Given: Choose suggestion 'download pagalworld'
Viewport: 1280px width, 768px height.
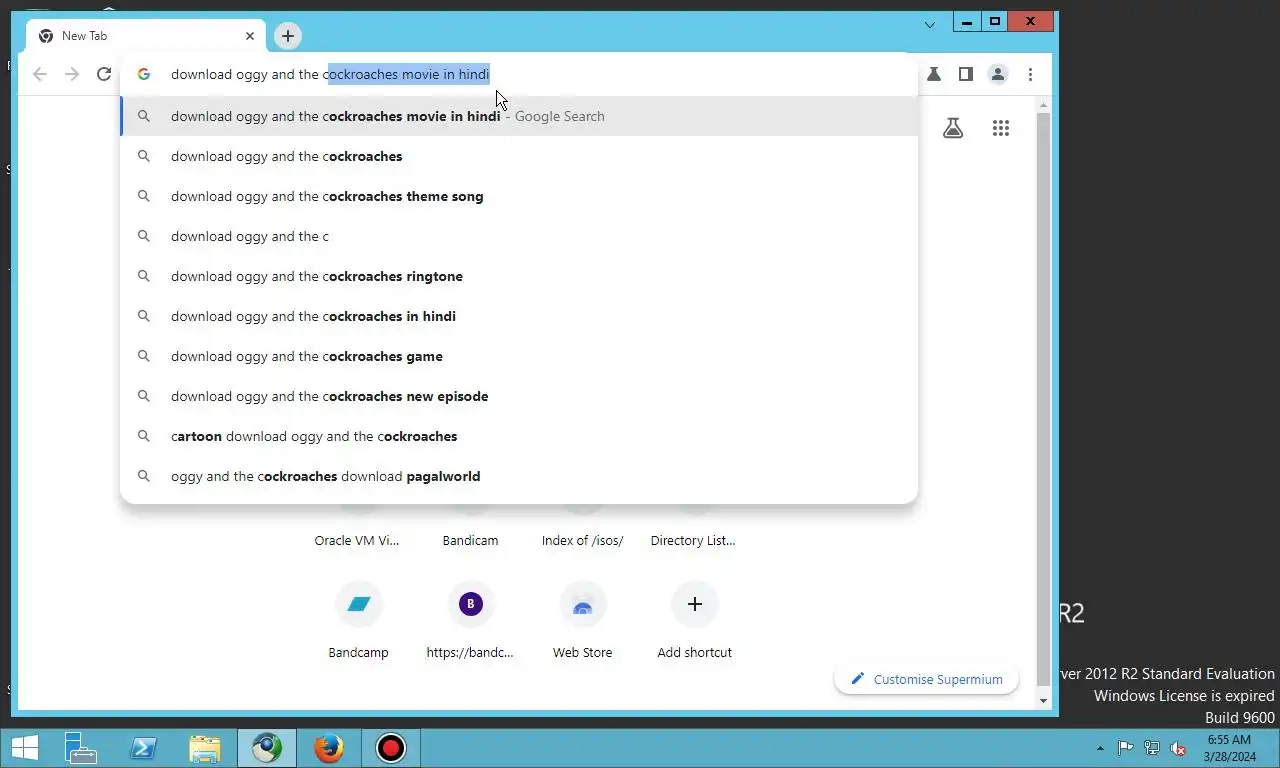Looking at the screenshot, I should [519, 476].
